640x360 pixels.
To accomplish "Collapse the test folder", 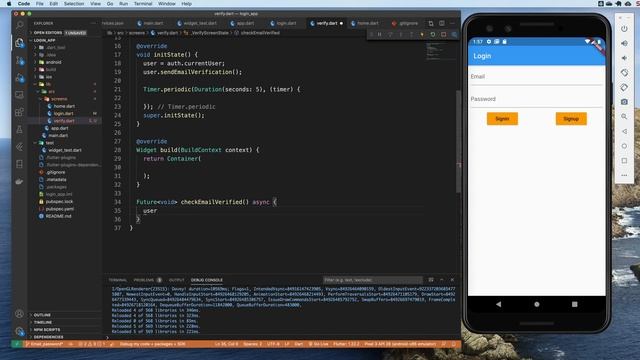I will click(x=49, y=143).
